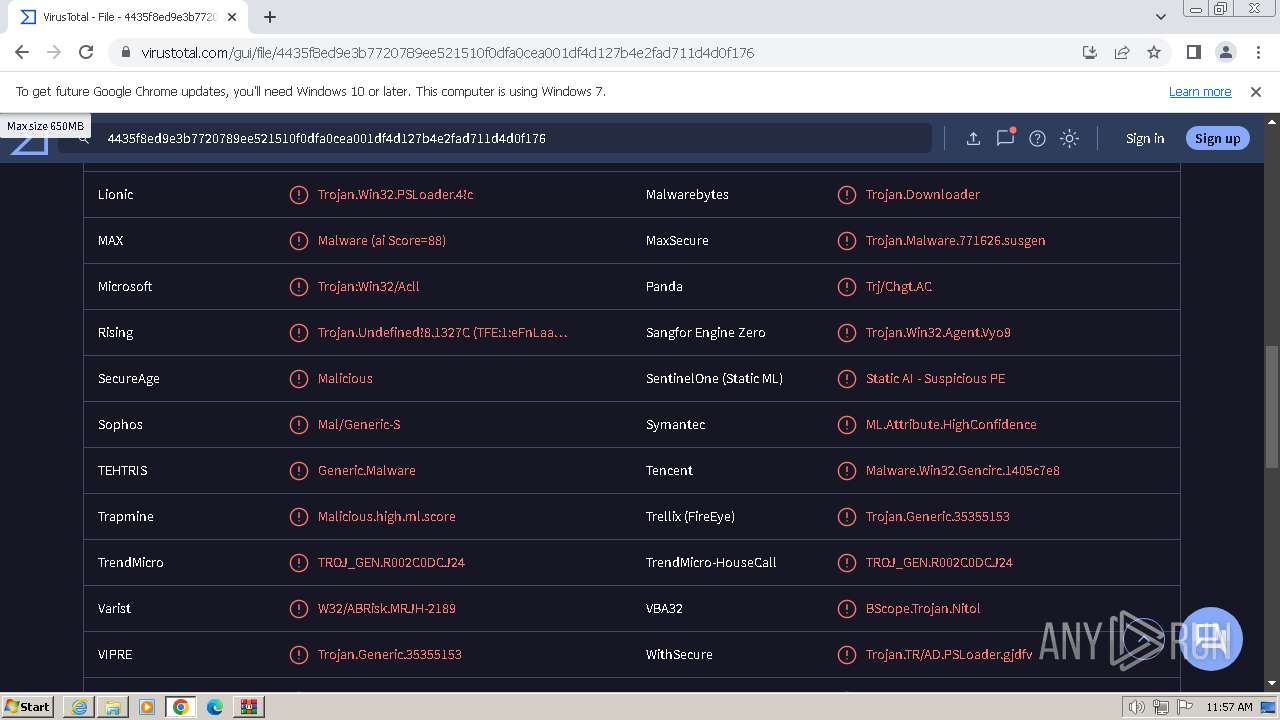Click the browser back arrow
1280x720 pixels.
click(x=22, y=52)
